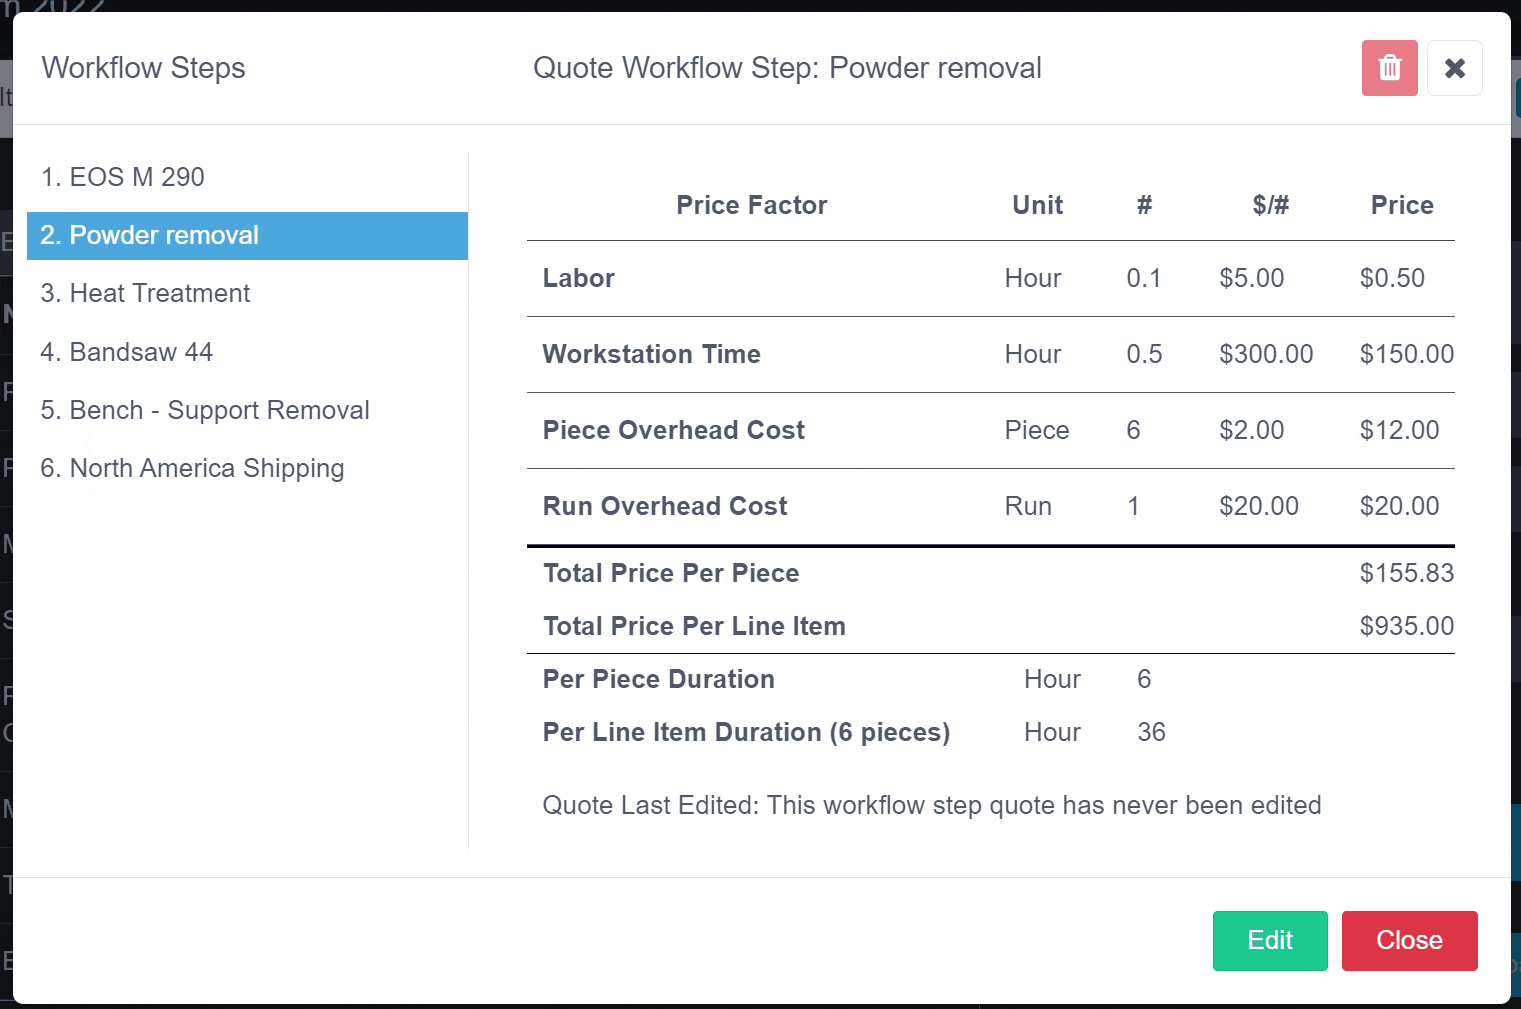Open Bench - Support Removal step
Image resolution: width=1521 pixels, height=1009 pixels.
(205, 410)
